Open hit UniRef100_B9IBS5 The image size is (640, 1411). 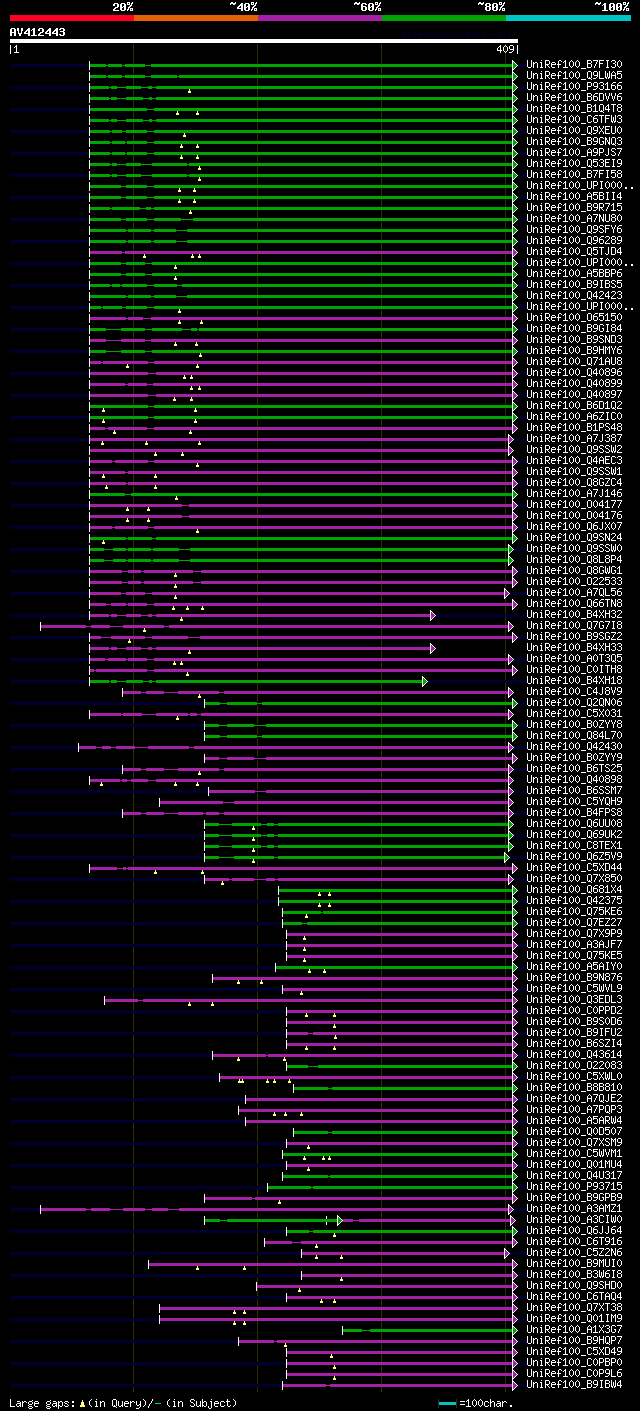(574, 284)
